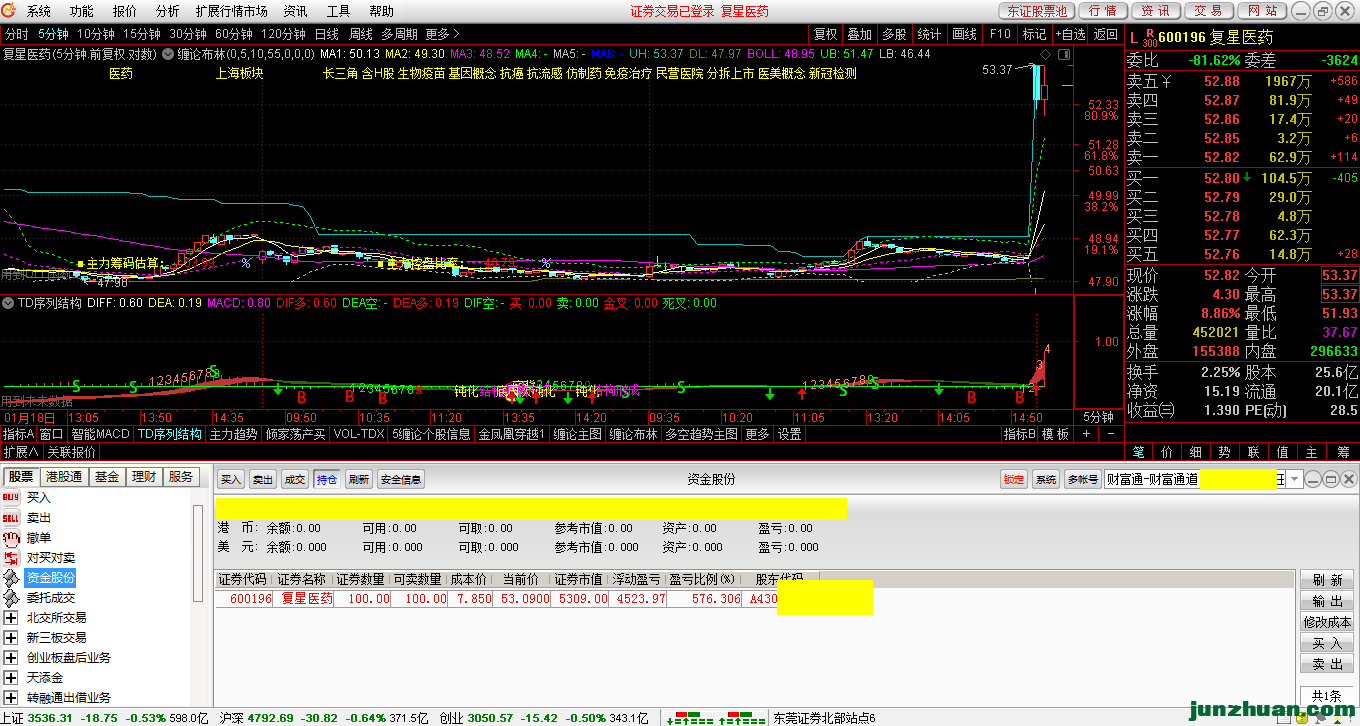This screenshot has width=1360, height=726.
Task: Click the icon beside 委托成交 in sidebar
Action: click(12, 597)
